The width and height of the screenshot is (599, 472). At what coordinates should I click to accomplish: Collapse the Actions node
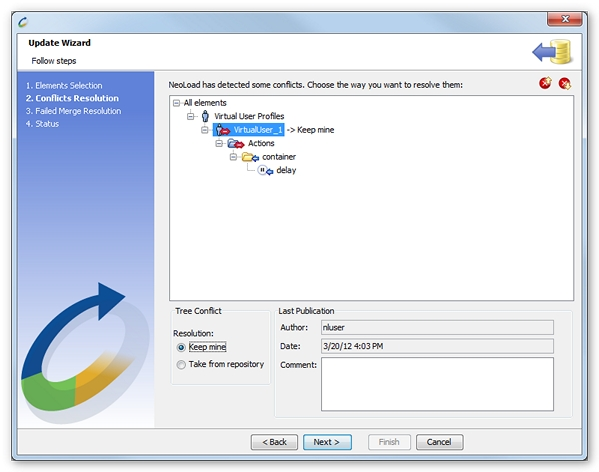tap(219, 144)
